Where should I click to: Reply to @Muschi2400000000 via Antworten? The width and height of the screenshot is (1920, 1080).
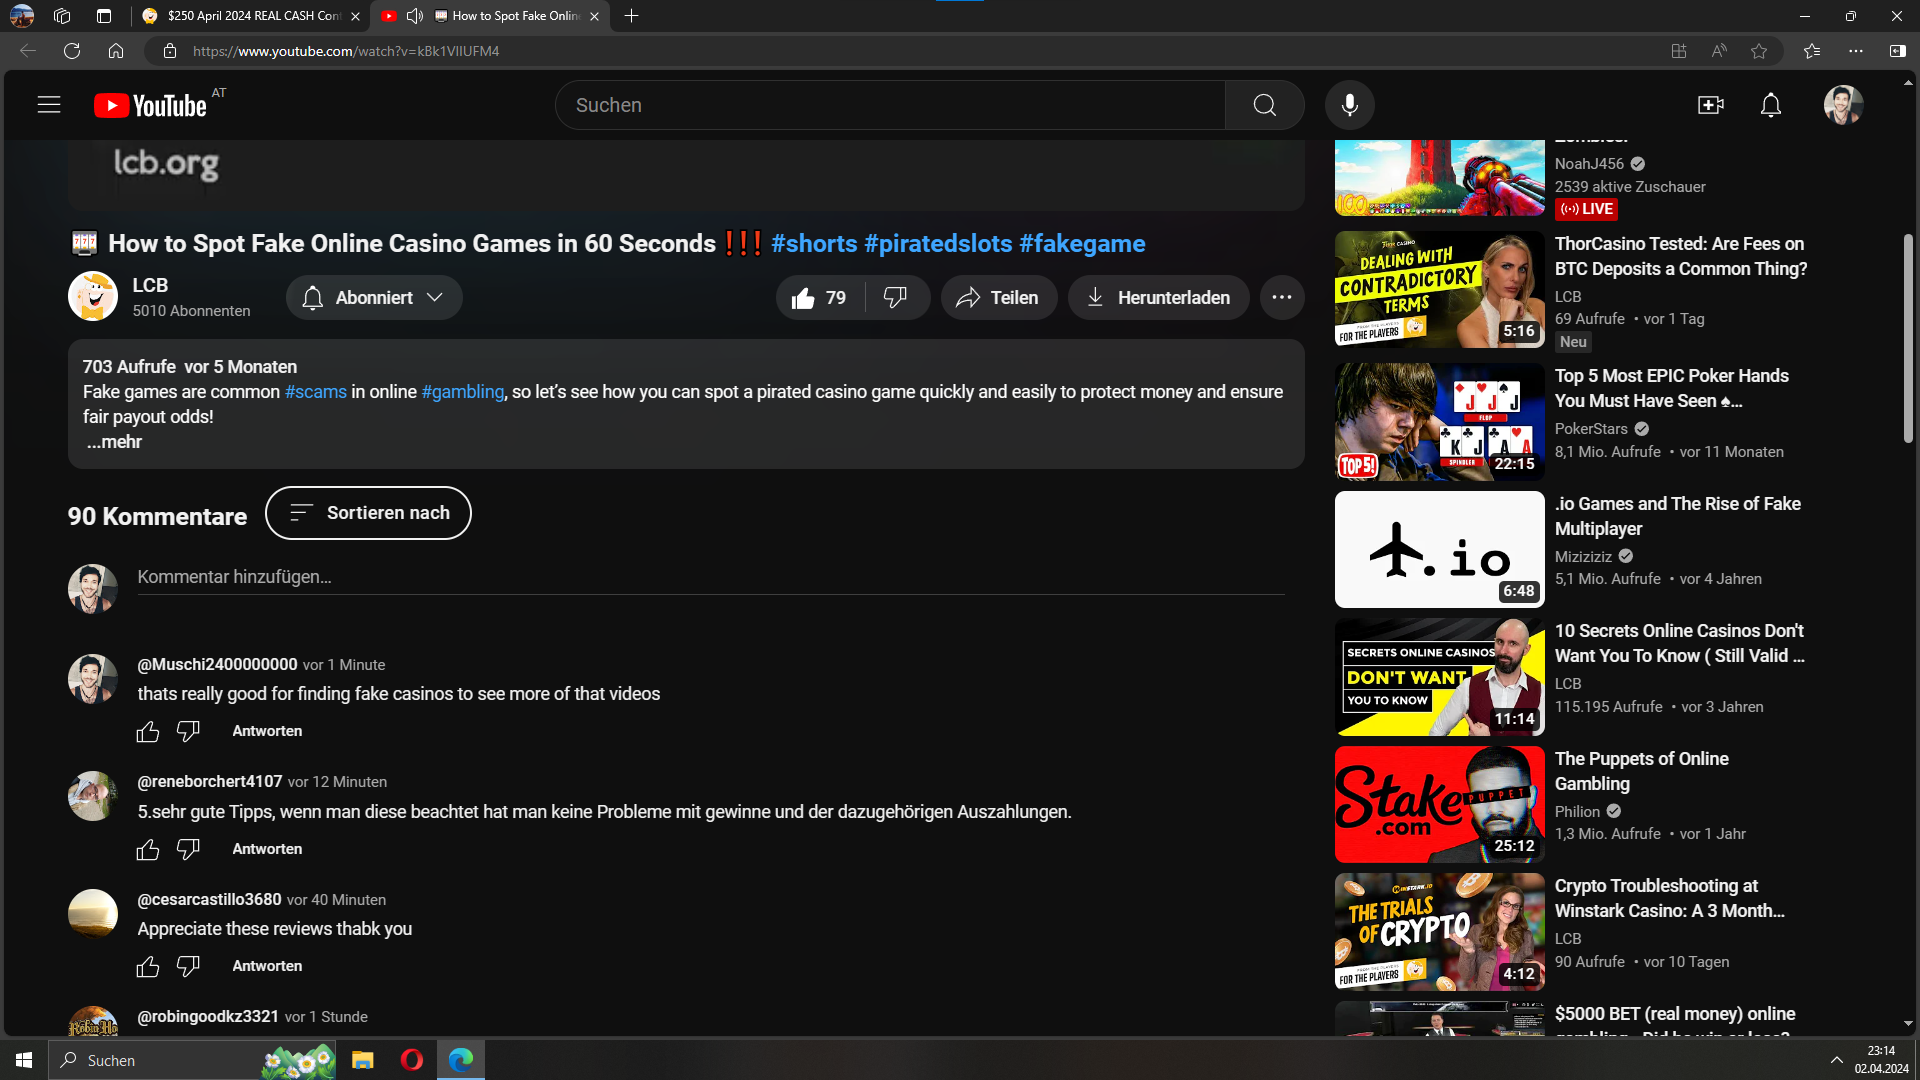267,731
